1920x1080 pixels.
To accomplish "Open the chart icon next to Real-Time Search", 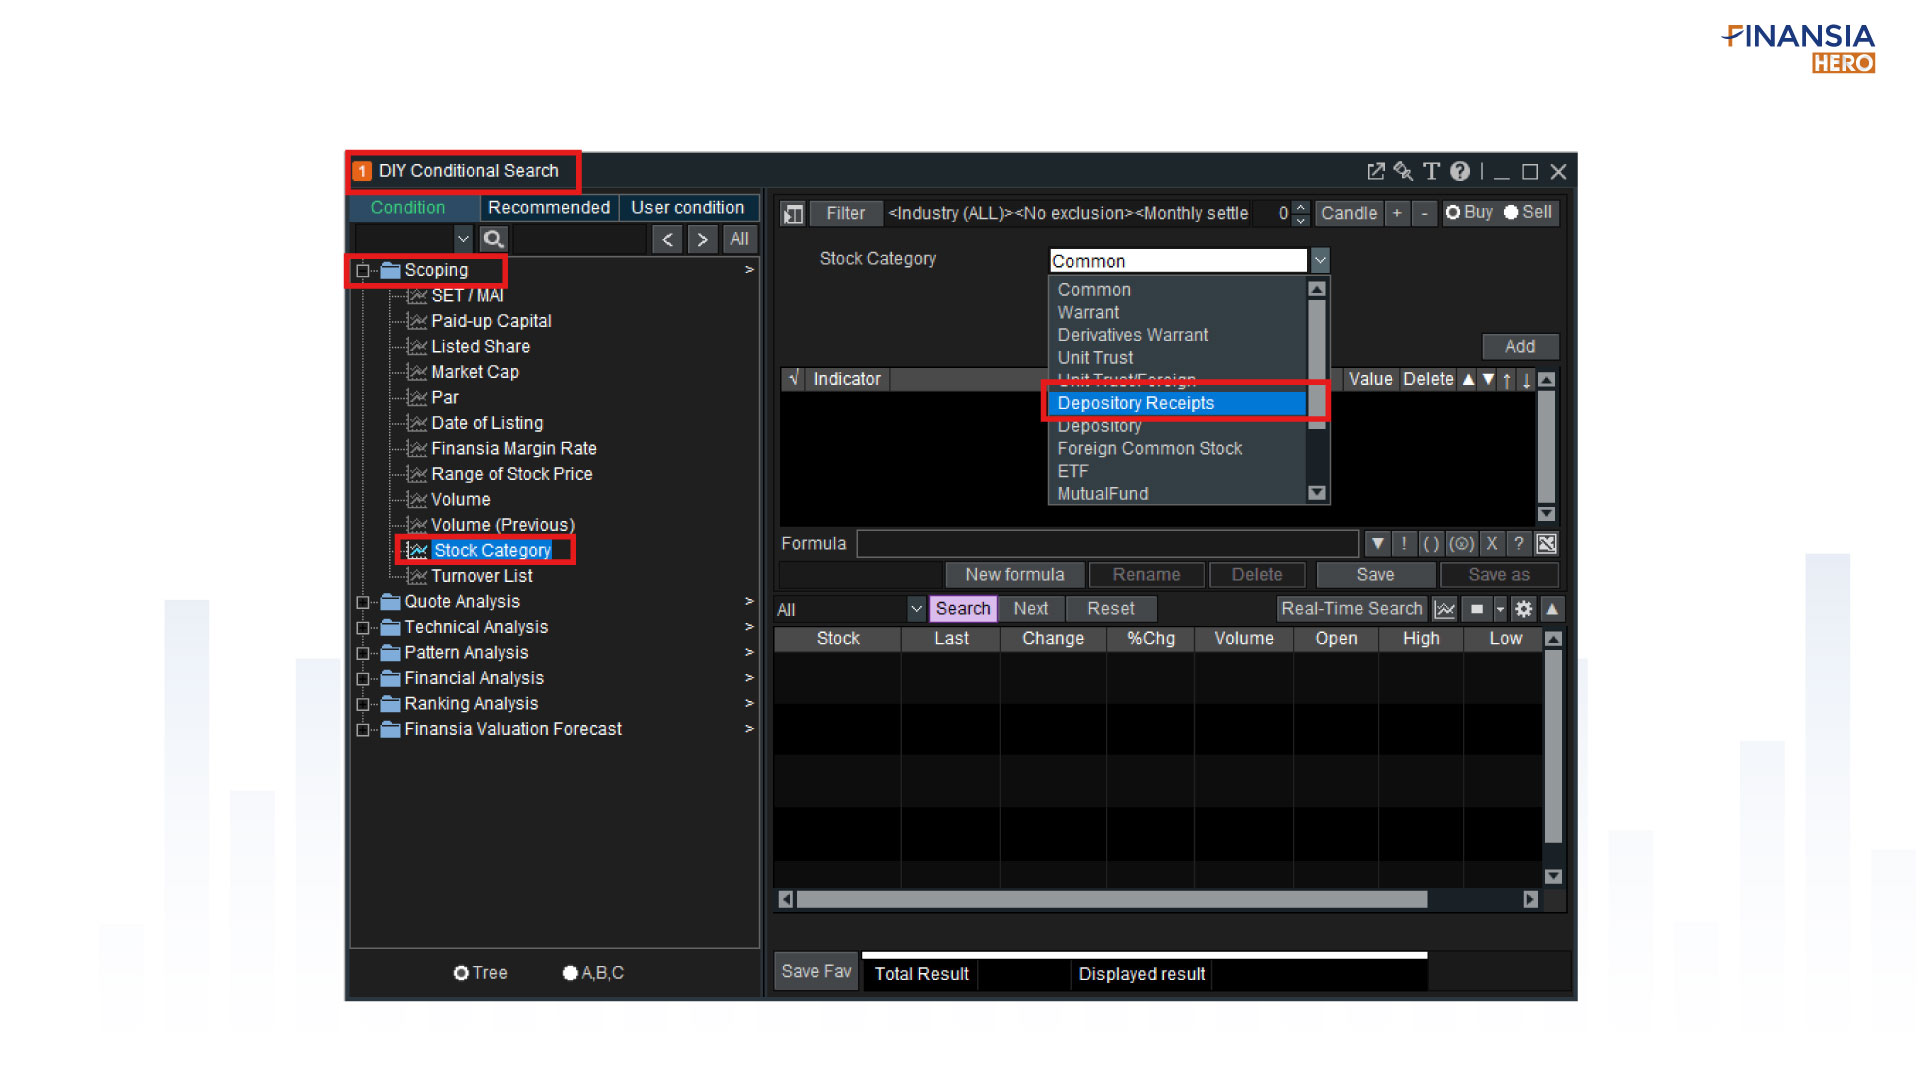I will point(1444,609).
